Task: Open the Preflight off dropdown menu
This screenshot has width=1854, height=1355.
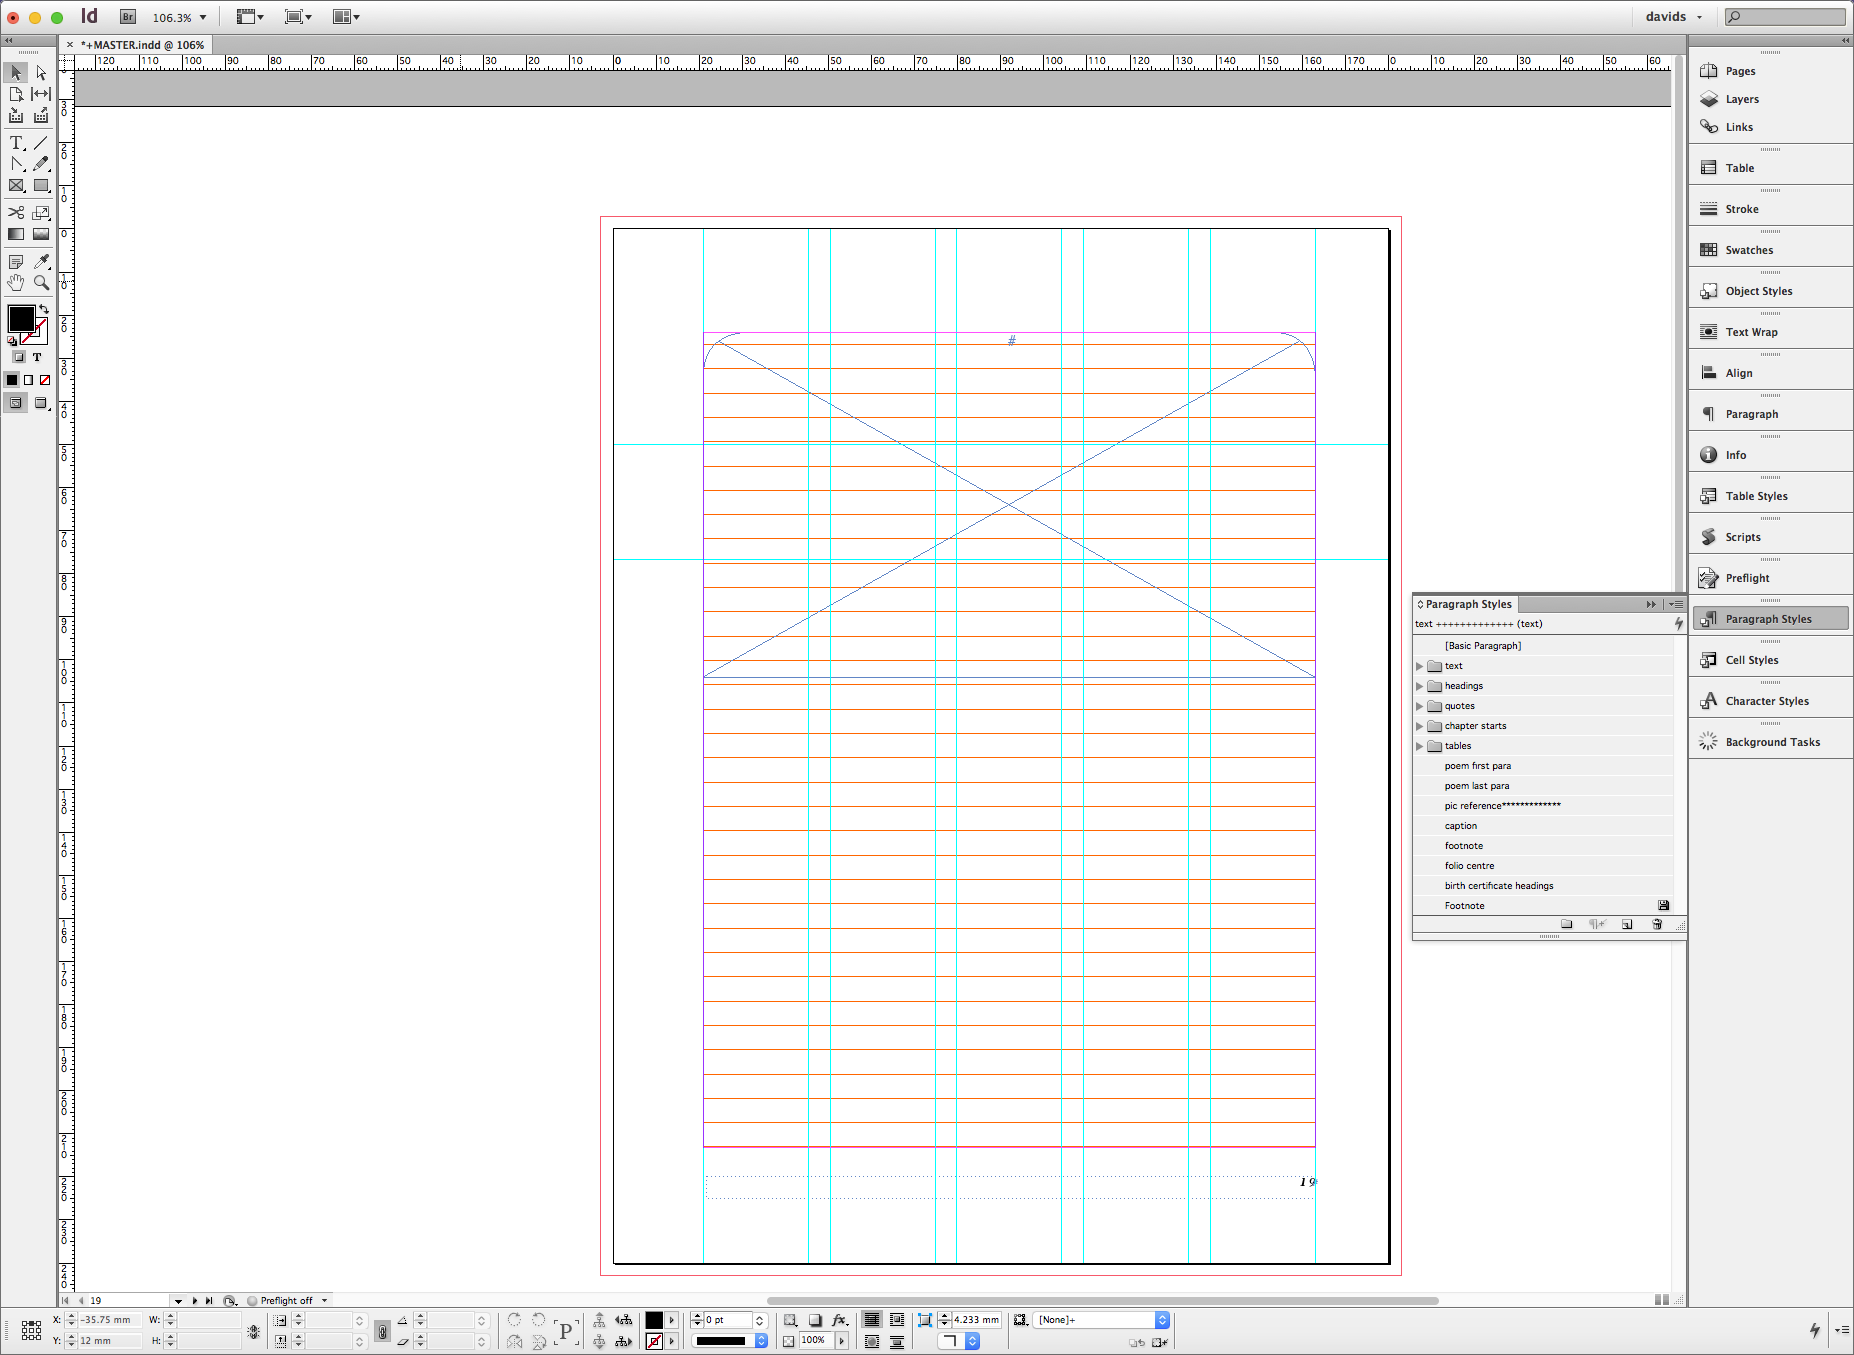Action: (x=324, y=1301)
